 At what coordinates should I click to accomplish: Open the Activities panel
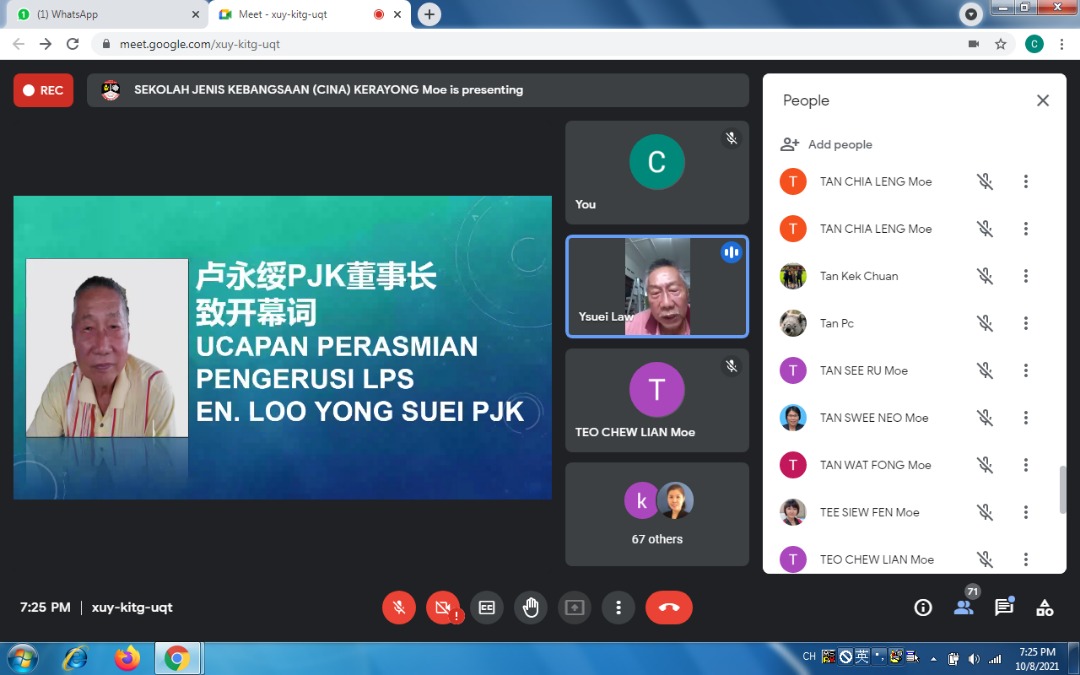(x=1044, y=607)
